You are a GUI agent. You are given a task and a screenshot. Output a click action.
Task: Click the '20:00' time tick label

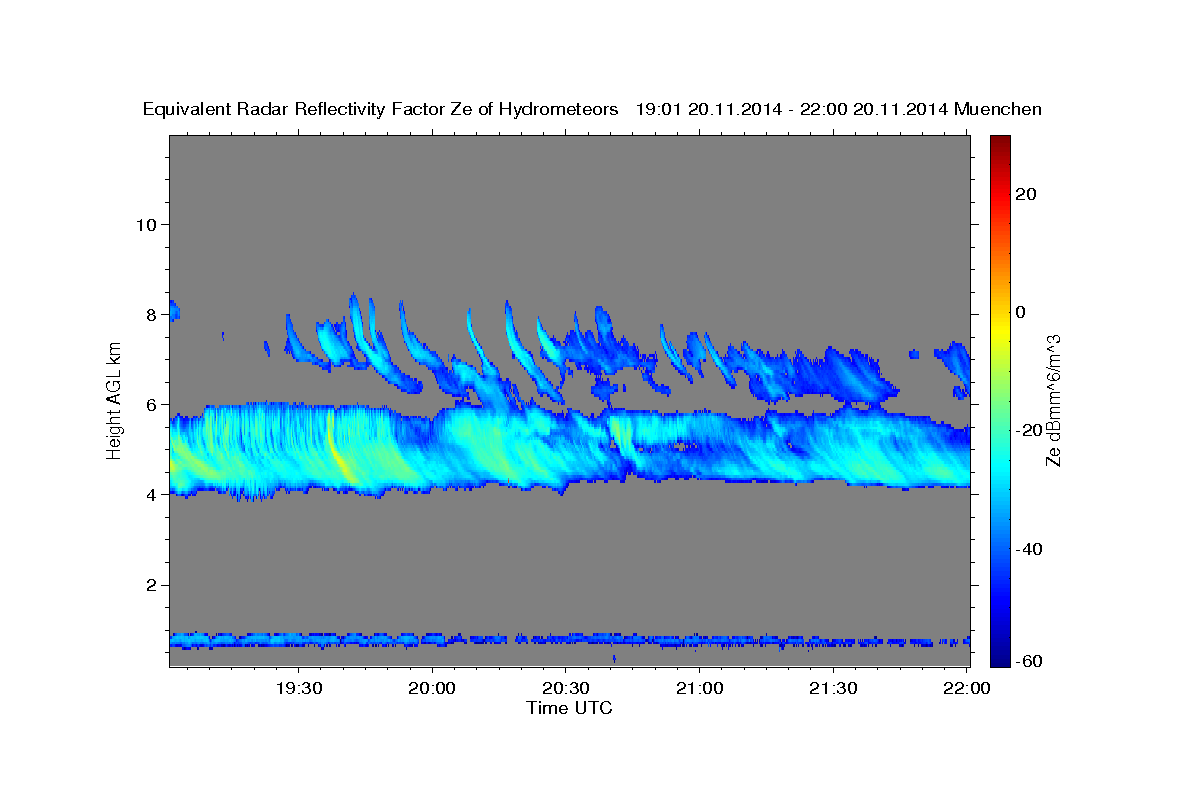pyautogui.click(x=433, y=688)
